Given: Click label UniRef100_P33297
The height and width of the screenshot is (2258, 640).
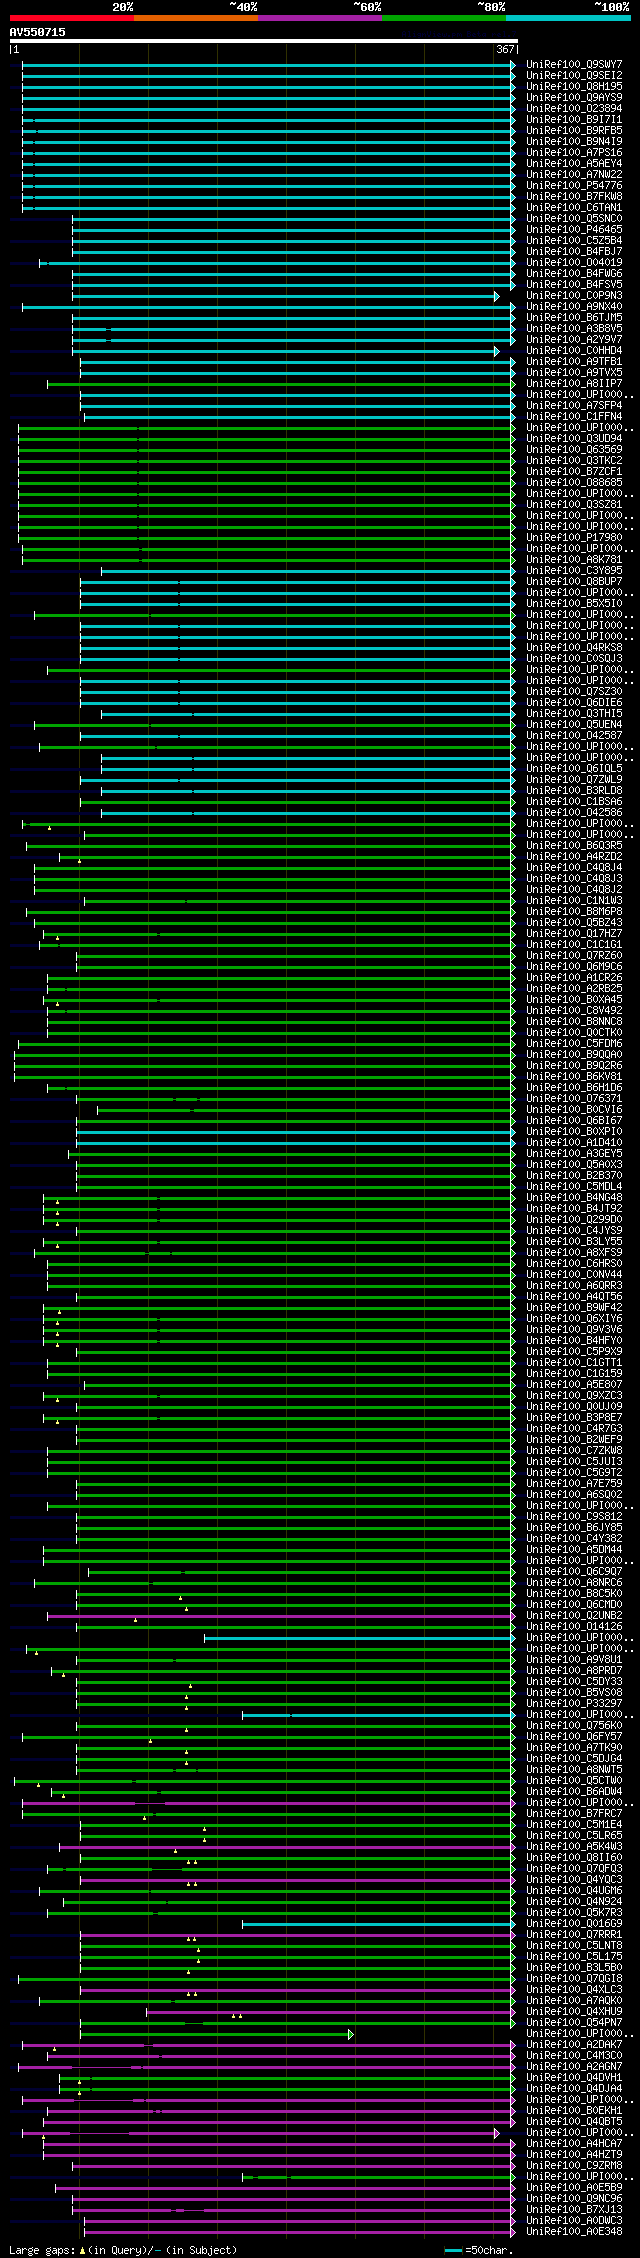Looking at the screenshot, I should (x=574, y=1703).
